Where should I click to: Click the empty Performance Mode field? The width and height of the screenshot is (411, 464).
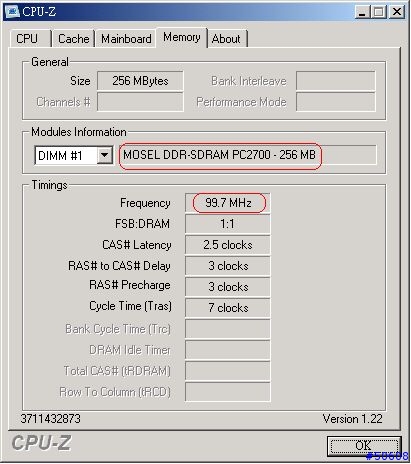(336, 102)
